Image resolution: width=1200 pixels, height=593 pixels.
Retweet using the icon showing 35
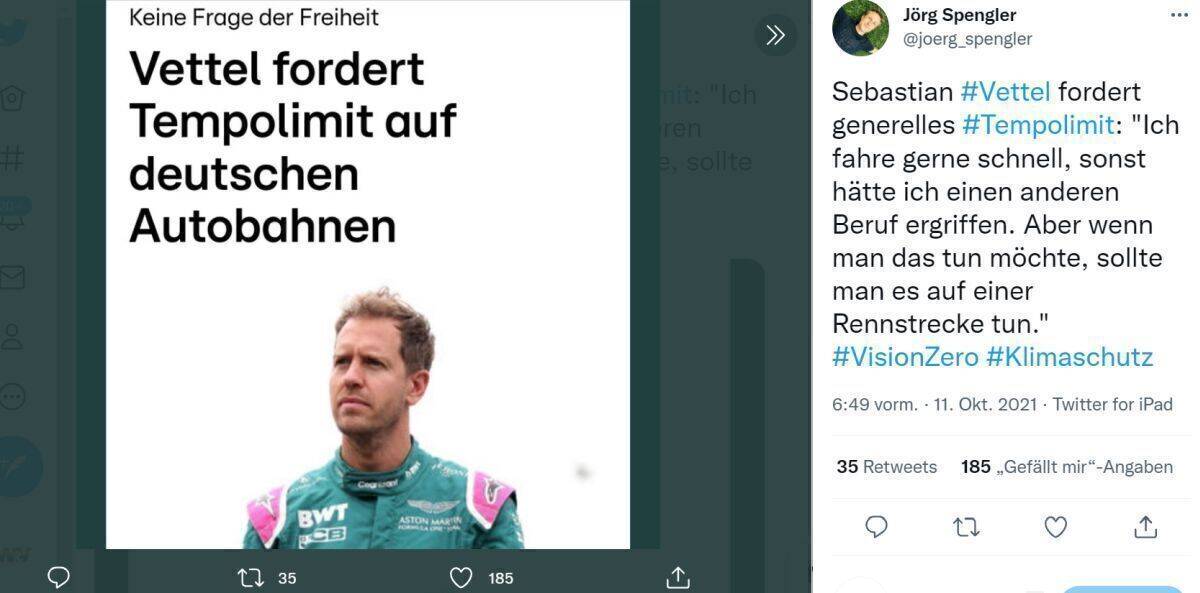[x=250, y=577]
